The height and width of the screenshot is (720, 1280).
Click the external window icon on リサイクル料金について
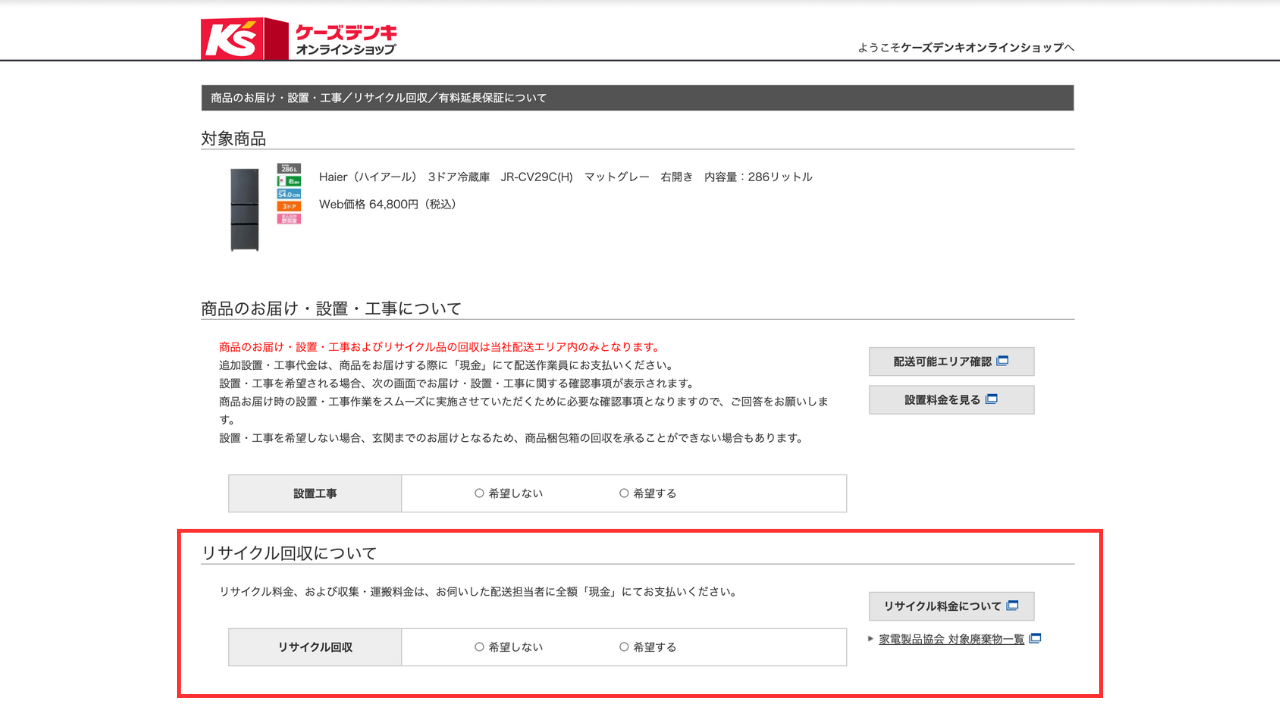(1013, 606)
